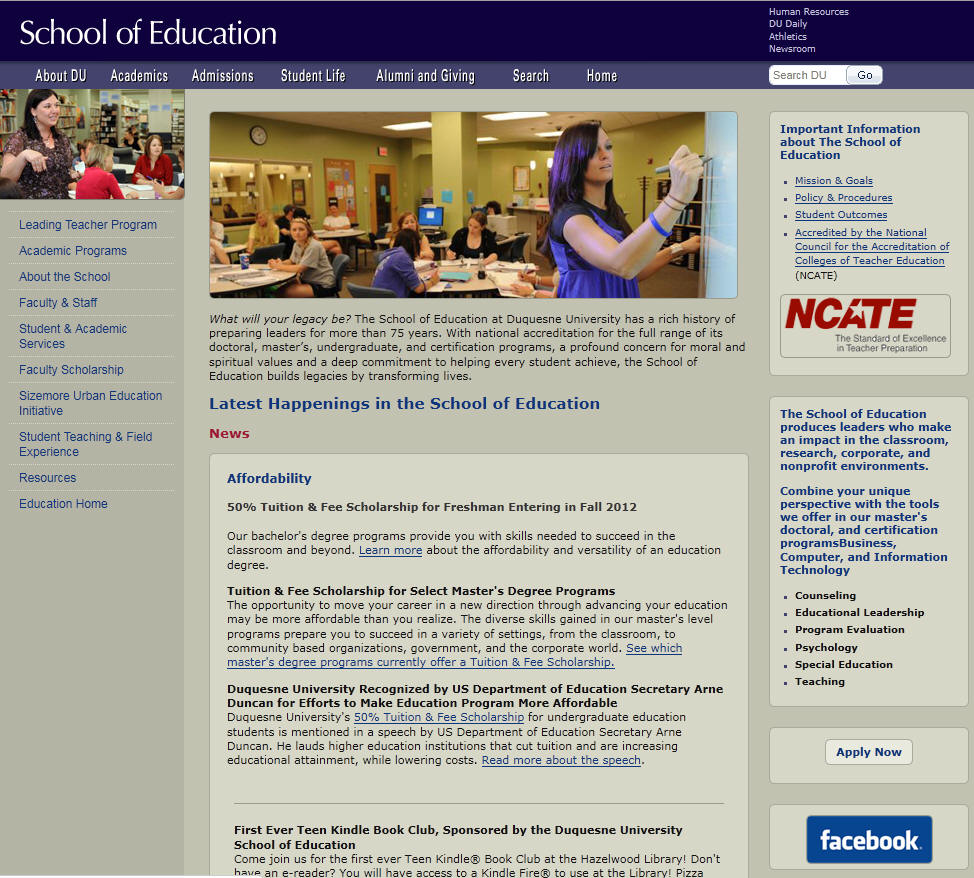Visit the Student Outcomes link

841,214
